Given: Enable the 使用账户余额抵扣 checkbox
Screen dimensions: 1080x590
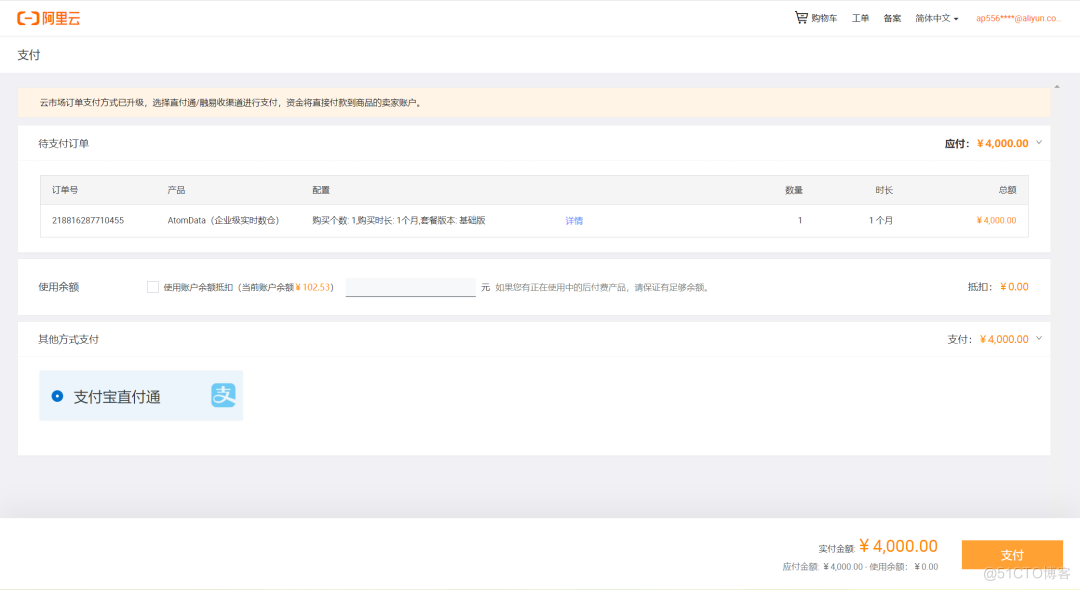Looking at the screenshot, I should pyautogui.click(x=153, y=287).
